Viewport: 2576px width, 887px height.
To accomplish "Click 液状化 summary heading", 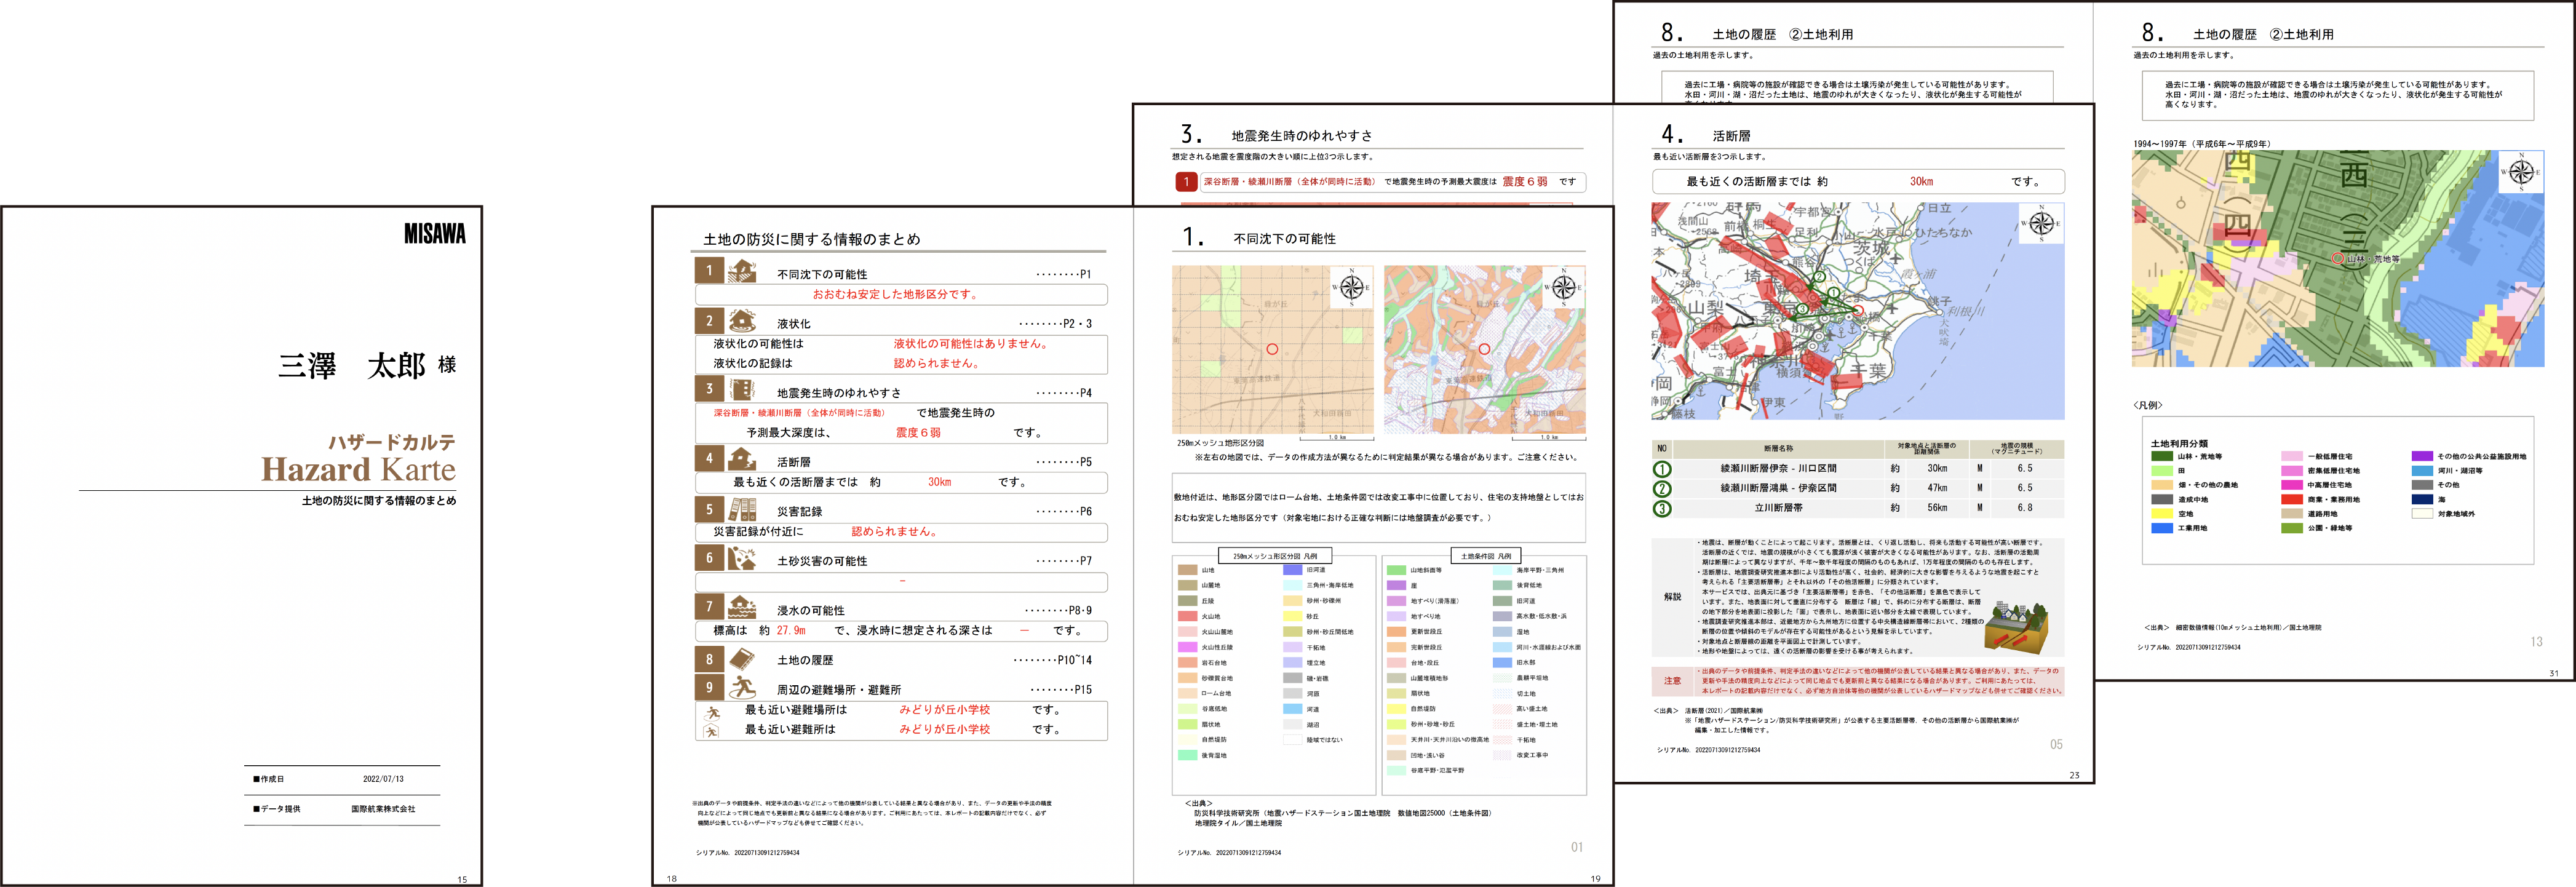I will click(x=794, y=324).
